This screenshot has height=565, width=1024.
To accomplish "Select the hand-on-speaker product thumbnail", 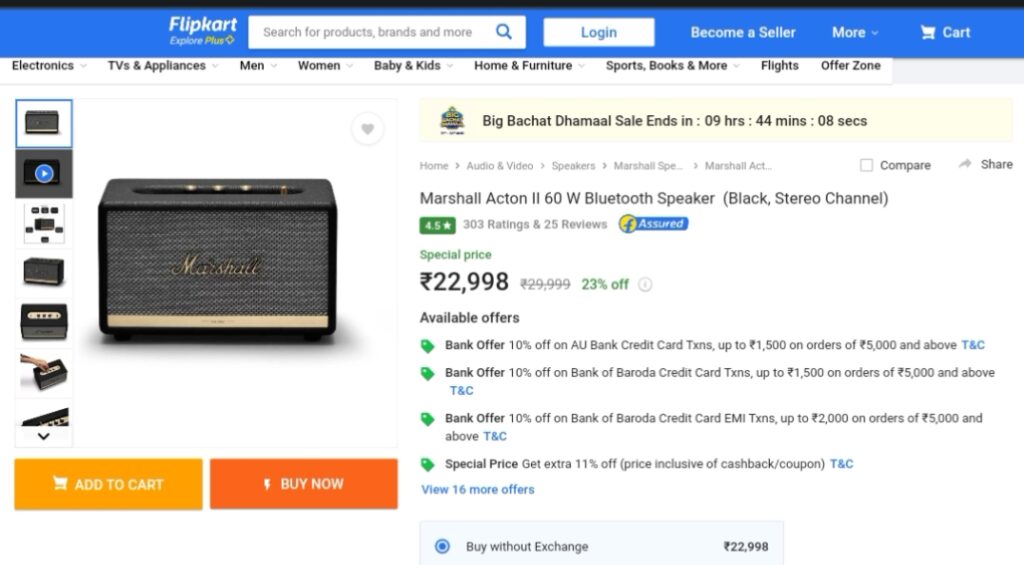I will (44, 372).
